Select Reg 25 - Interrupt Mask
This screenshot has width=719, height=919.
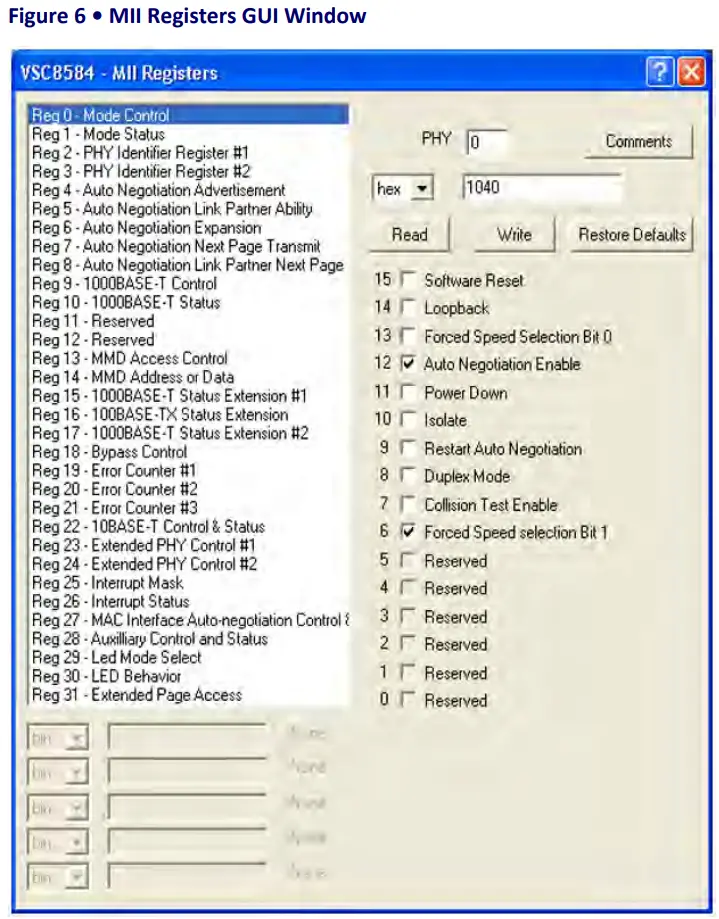(x=189, y=583)
